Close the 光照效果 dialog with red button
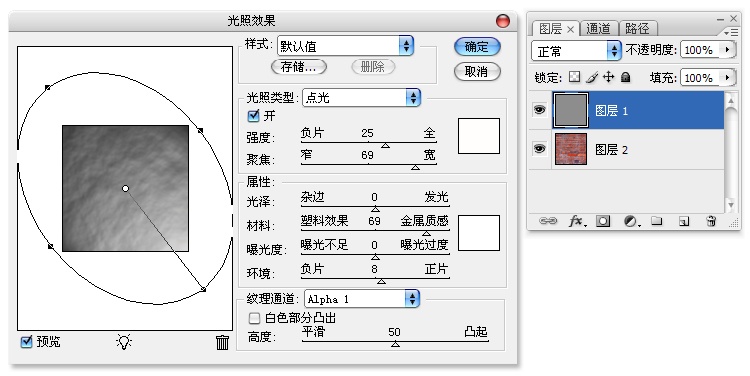Viewport: 750px width, 376px height. click(503, 21)
